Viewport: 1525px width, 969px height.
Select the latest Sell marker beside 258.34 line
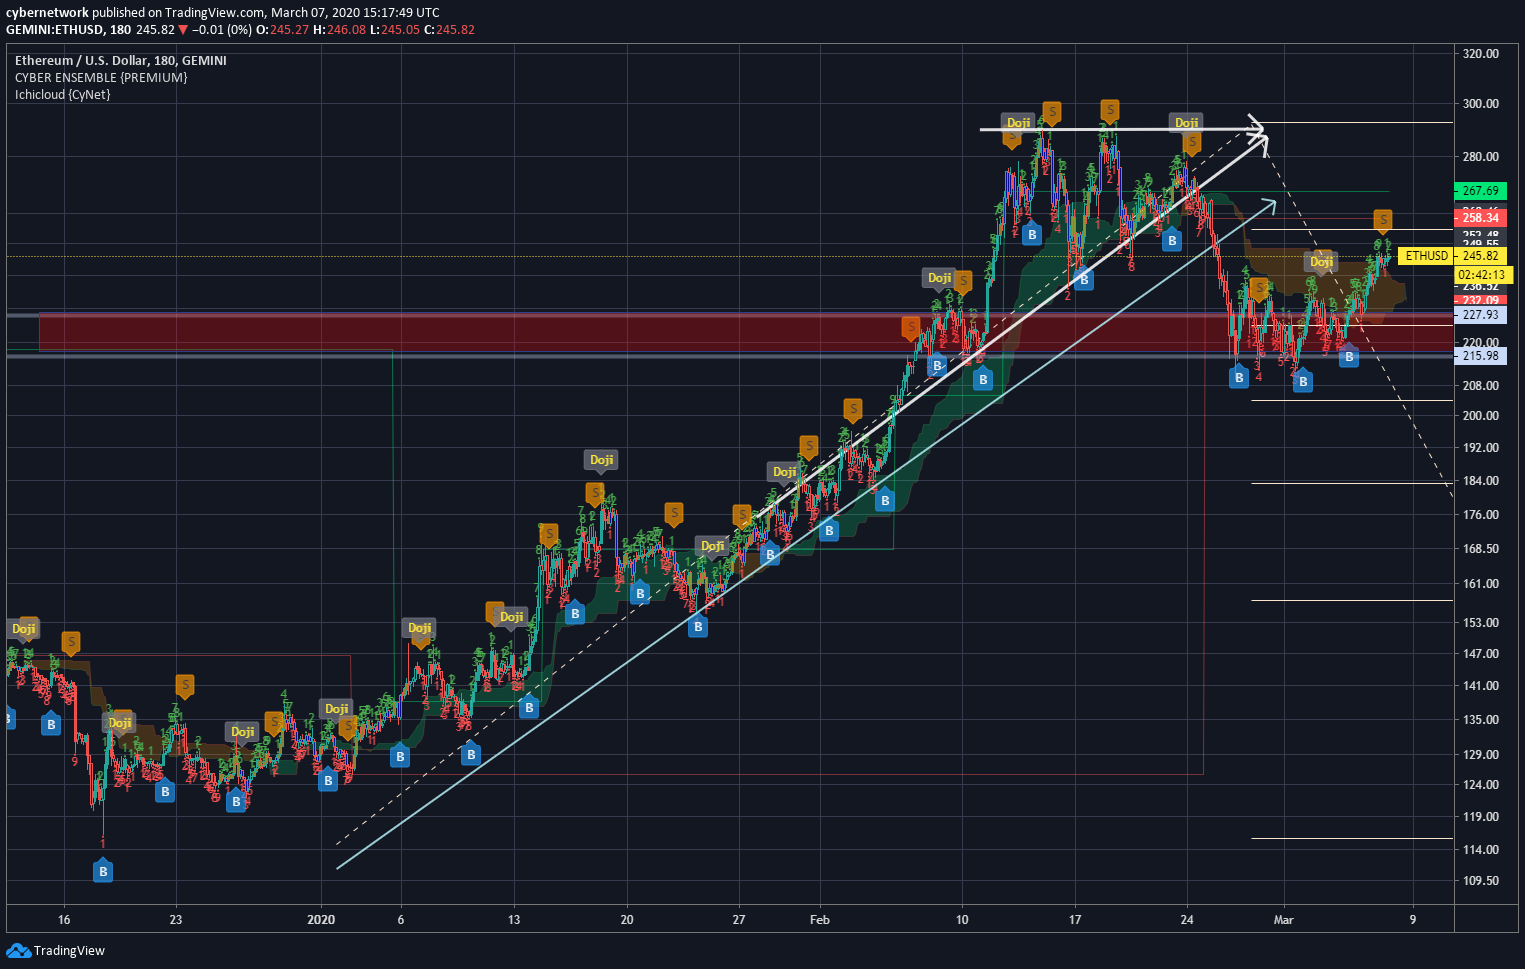(1383, 219)
